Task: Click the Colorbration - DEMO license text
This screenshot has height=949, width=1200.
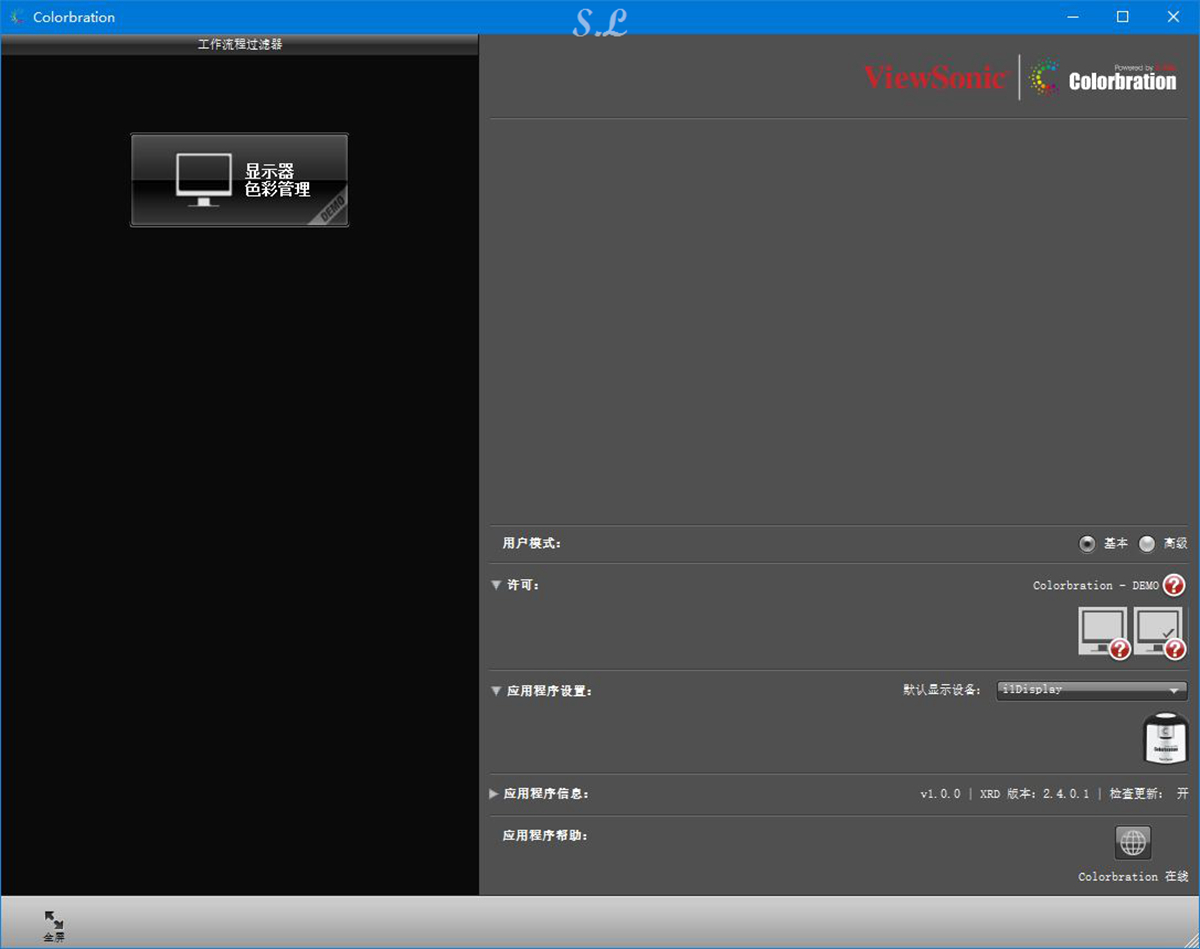Action: tap(1096, 586)
